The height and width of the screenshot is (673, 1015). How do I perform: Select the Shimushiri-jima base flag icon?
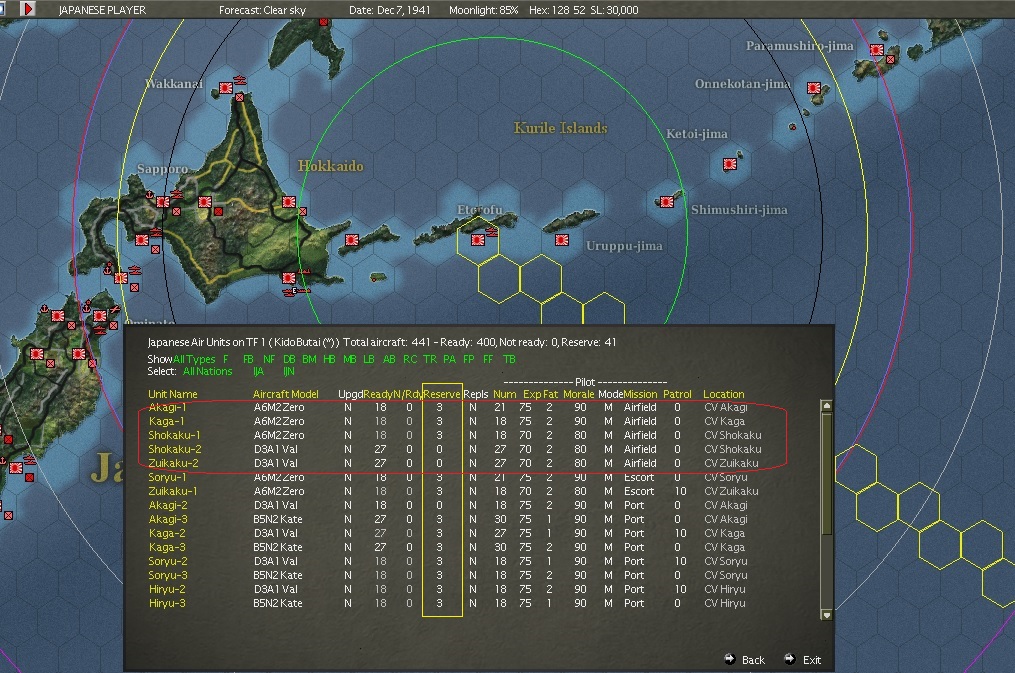667,202
